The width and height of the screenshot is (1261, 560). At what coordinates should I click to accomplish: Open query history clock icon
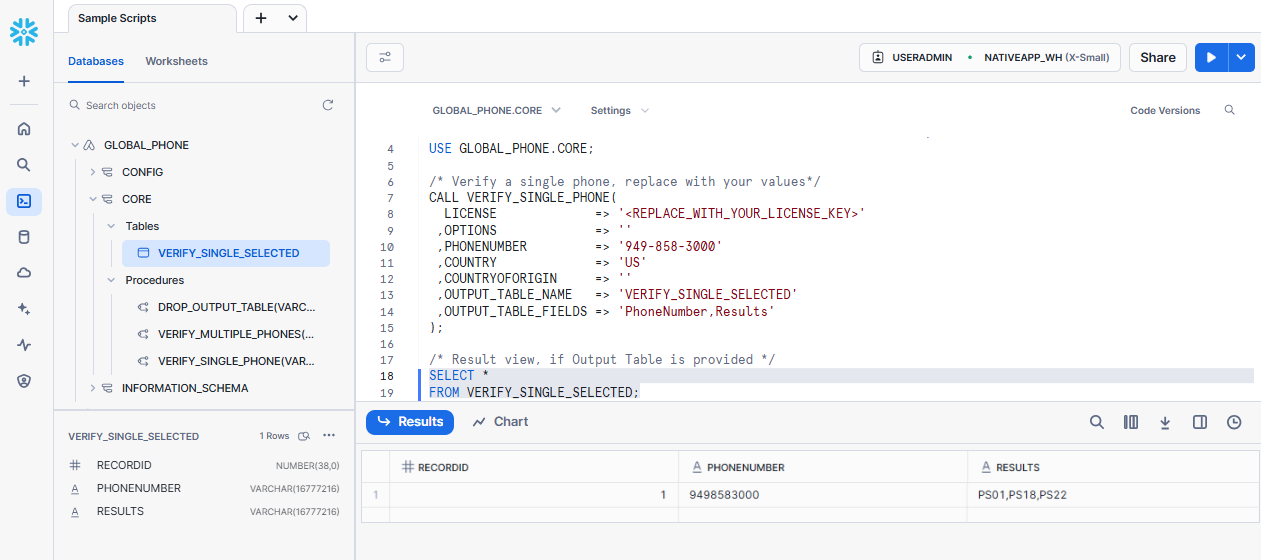click(1234, 422)
